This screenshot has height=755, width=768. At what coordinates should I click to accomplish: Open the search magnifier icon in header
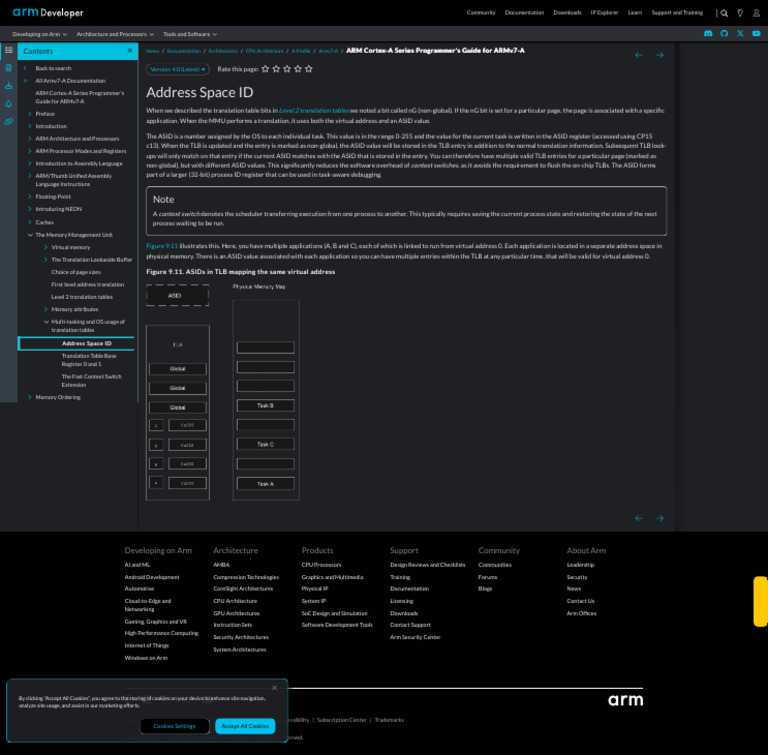coord(724,13)
